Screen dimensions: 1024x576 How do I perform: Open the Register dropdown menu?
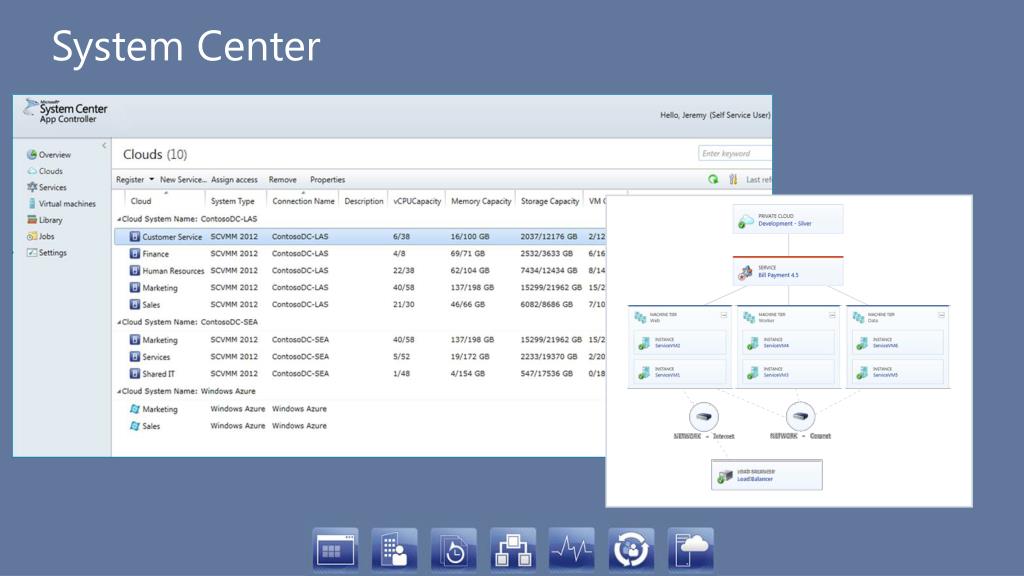[x=135, y=180]
